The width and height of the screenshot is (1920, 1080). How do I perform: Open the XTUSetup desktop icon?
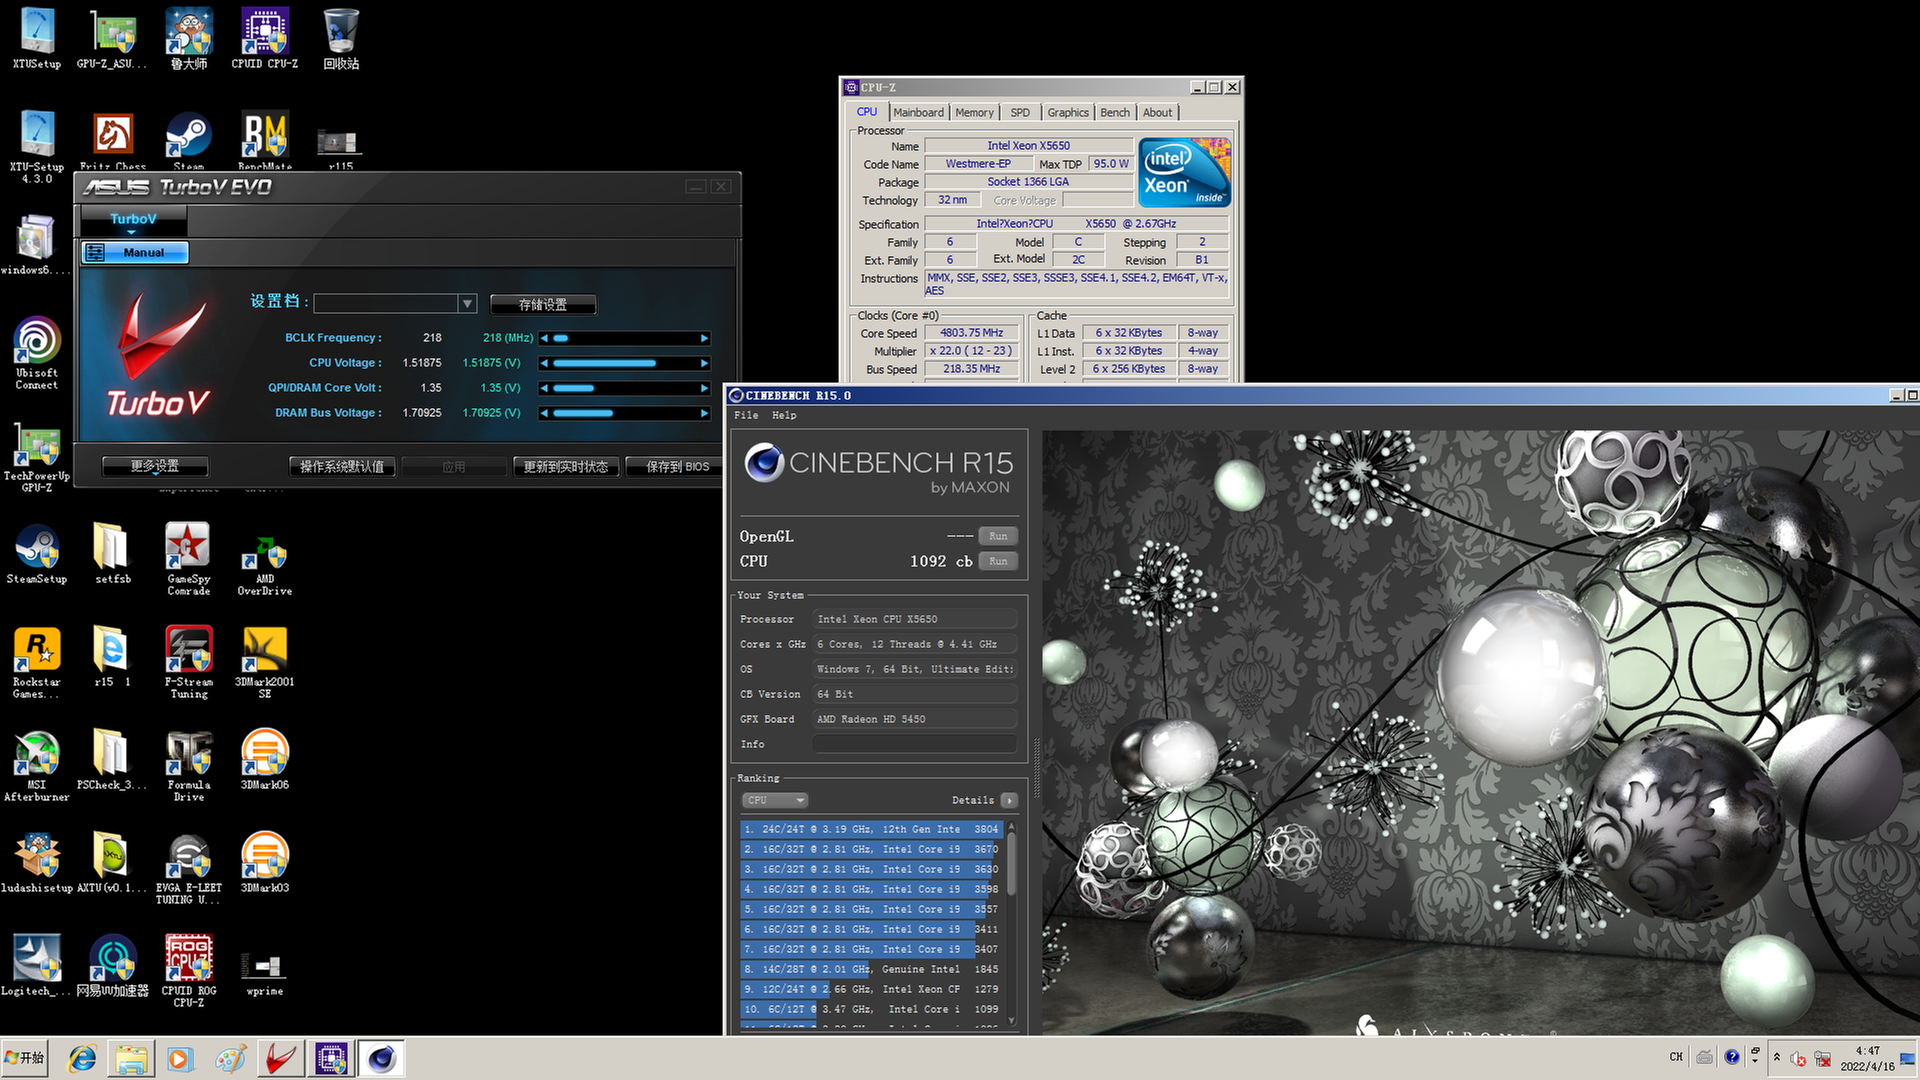pos(37,38)
